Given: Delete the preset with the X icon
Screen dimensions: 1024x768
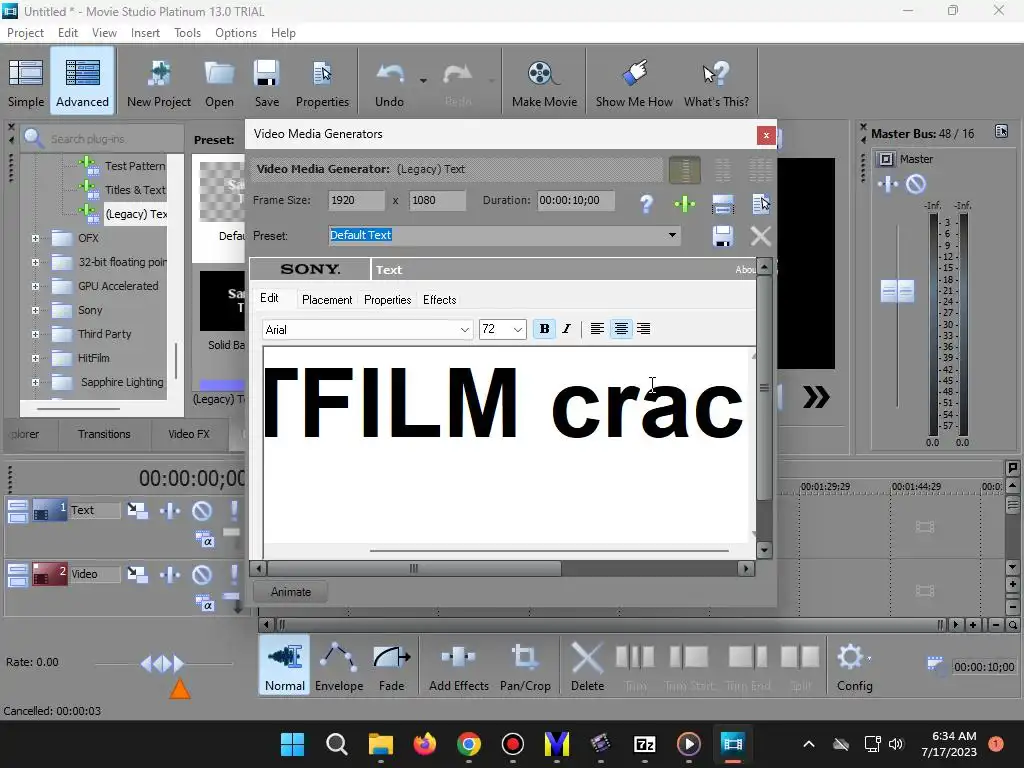Looking at the screenshot, I should [x=760, y=236].
